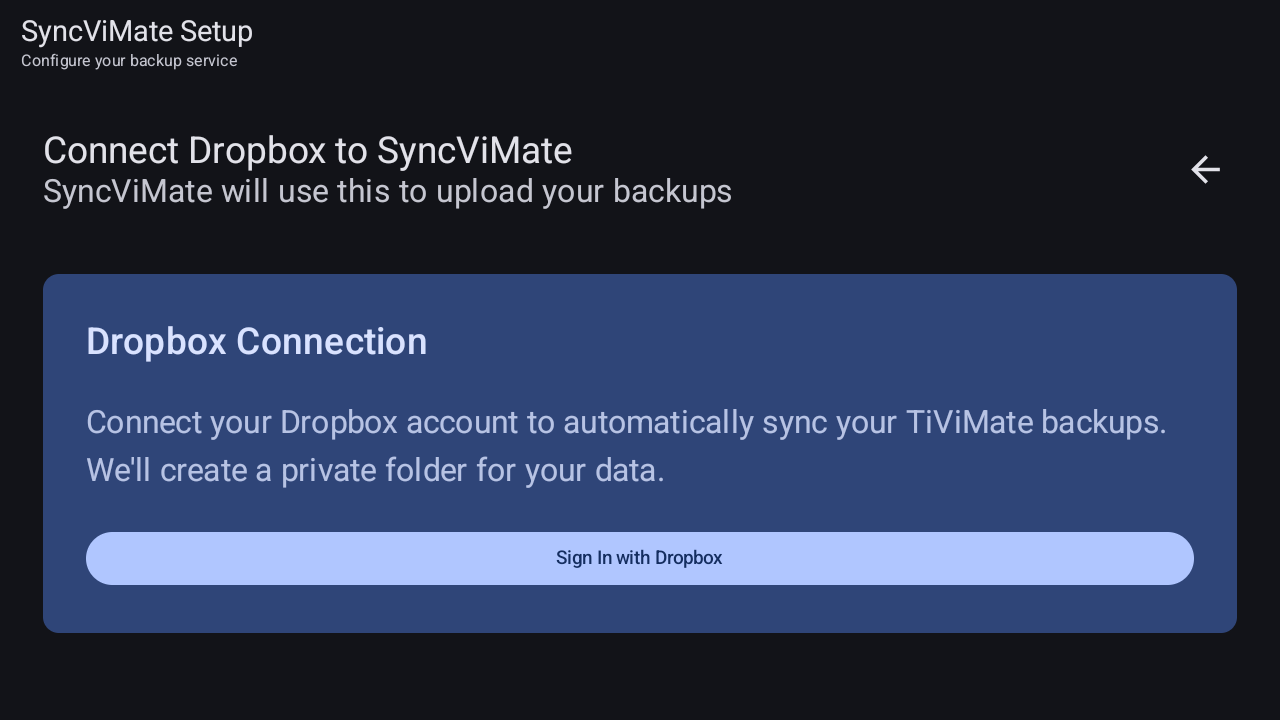Click the SyncViMate Setup title
The width and height of the screenshot is (1280, 720).
pyautogui.click(x=137, y=31)
